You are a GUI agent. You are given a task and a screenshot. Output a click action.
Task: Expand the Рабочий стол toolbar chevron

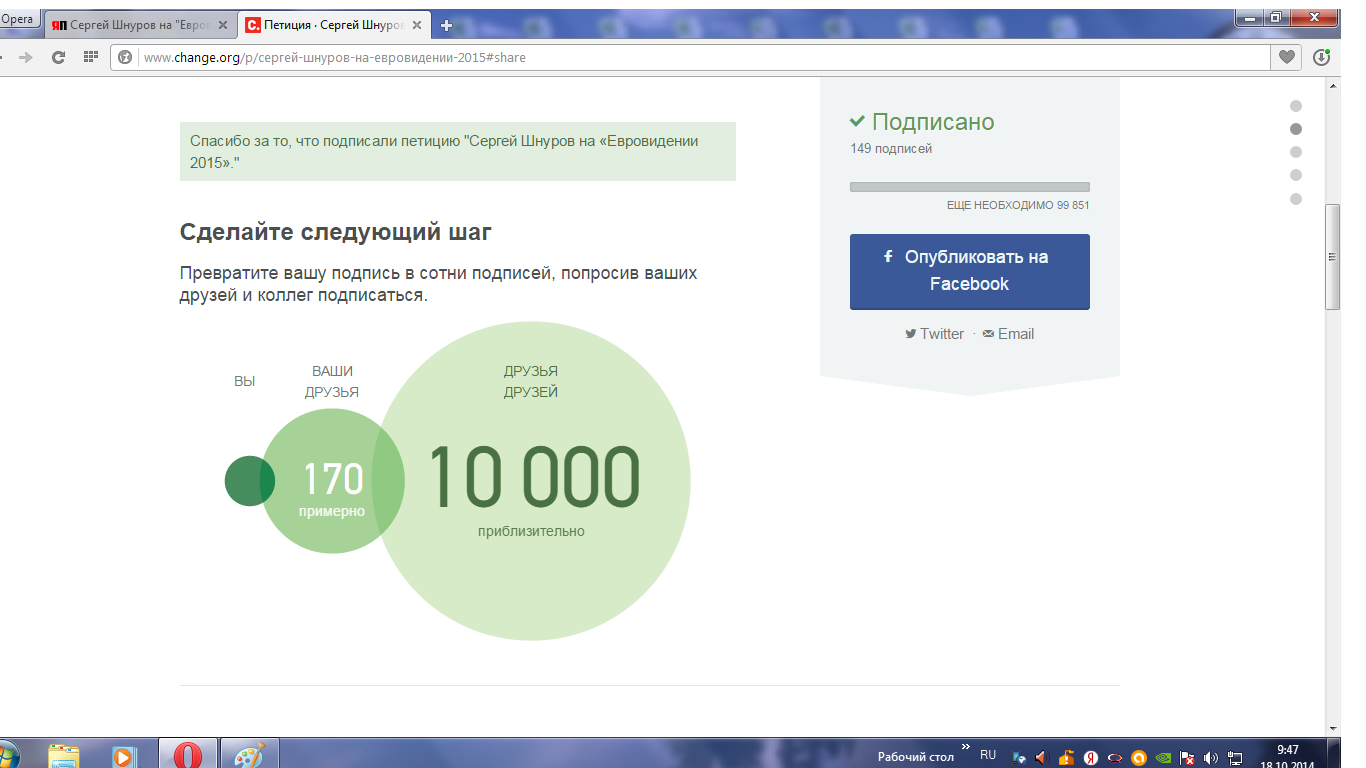click(x=966, y=746)
